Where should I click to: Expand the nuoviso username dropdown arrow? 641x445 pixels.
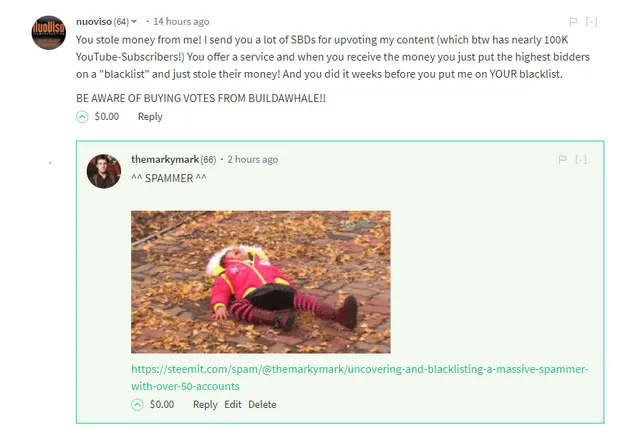click(134, 22)
